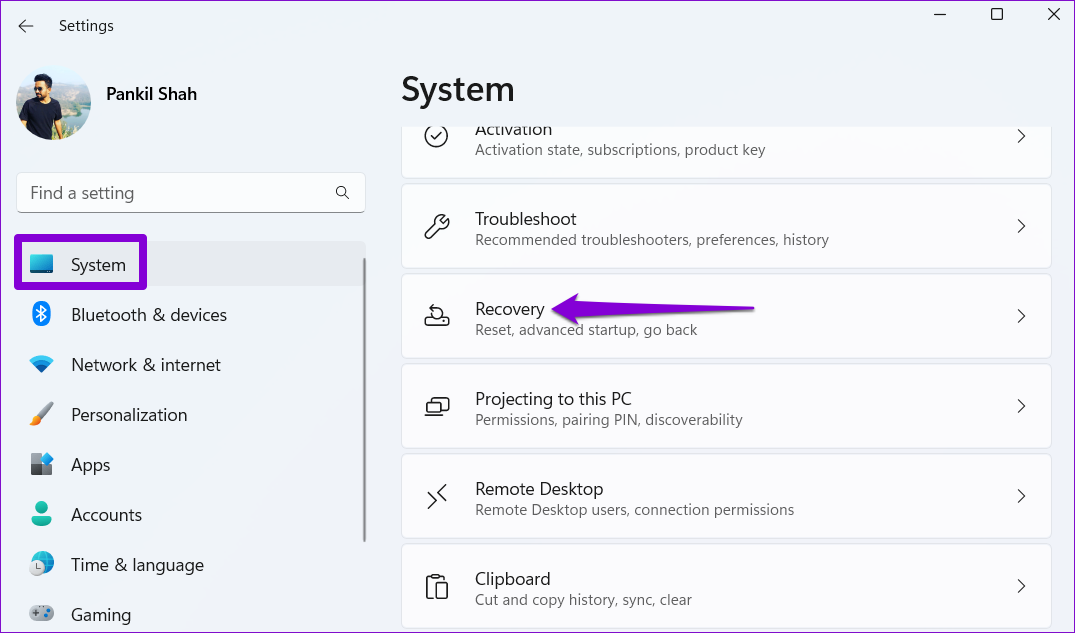Open Remote Desktop using its chevron
Screen dimensions: 1075x633
[x=1021, y=496]
